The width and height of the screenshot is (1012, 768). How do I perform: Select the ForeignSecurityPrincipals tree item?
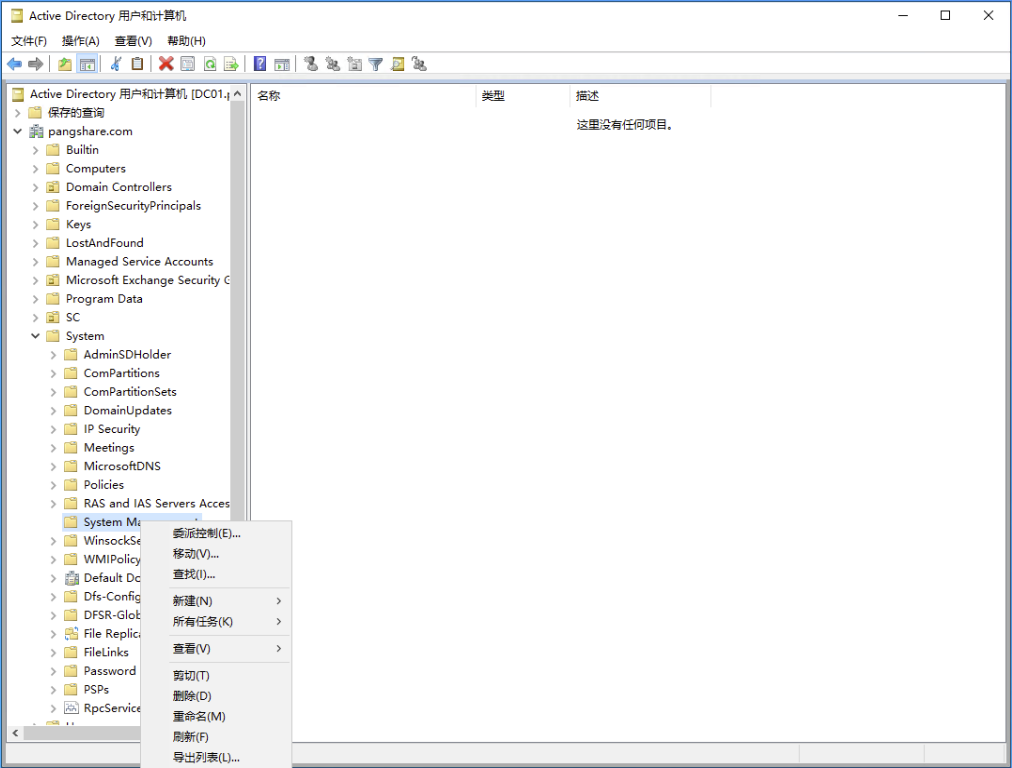tap(133, 206)
